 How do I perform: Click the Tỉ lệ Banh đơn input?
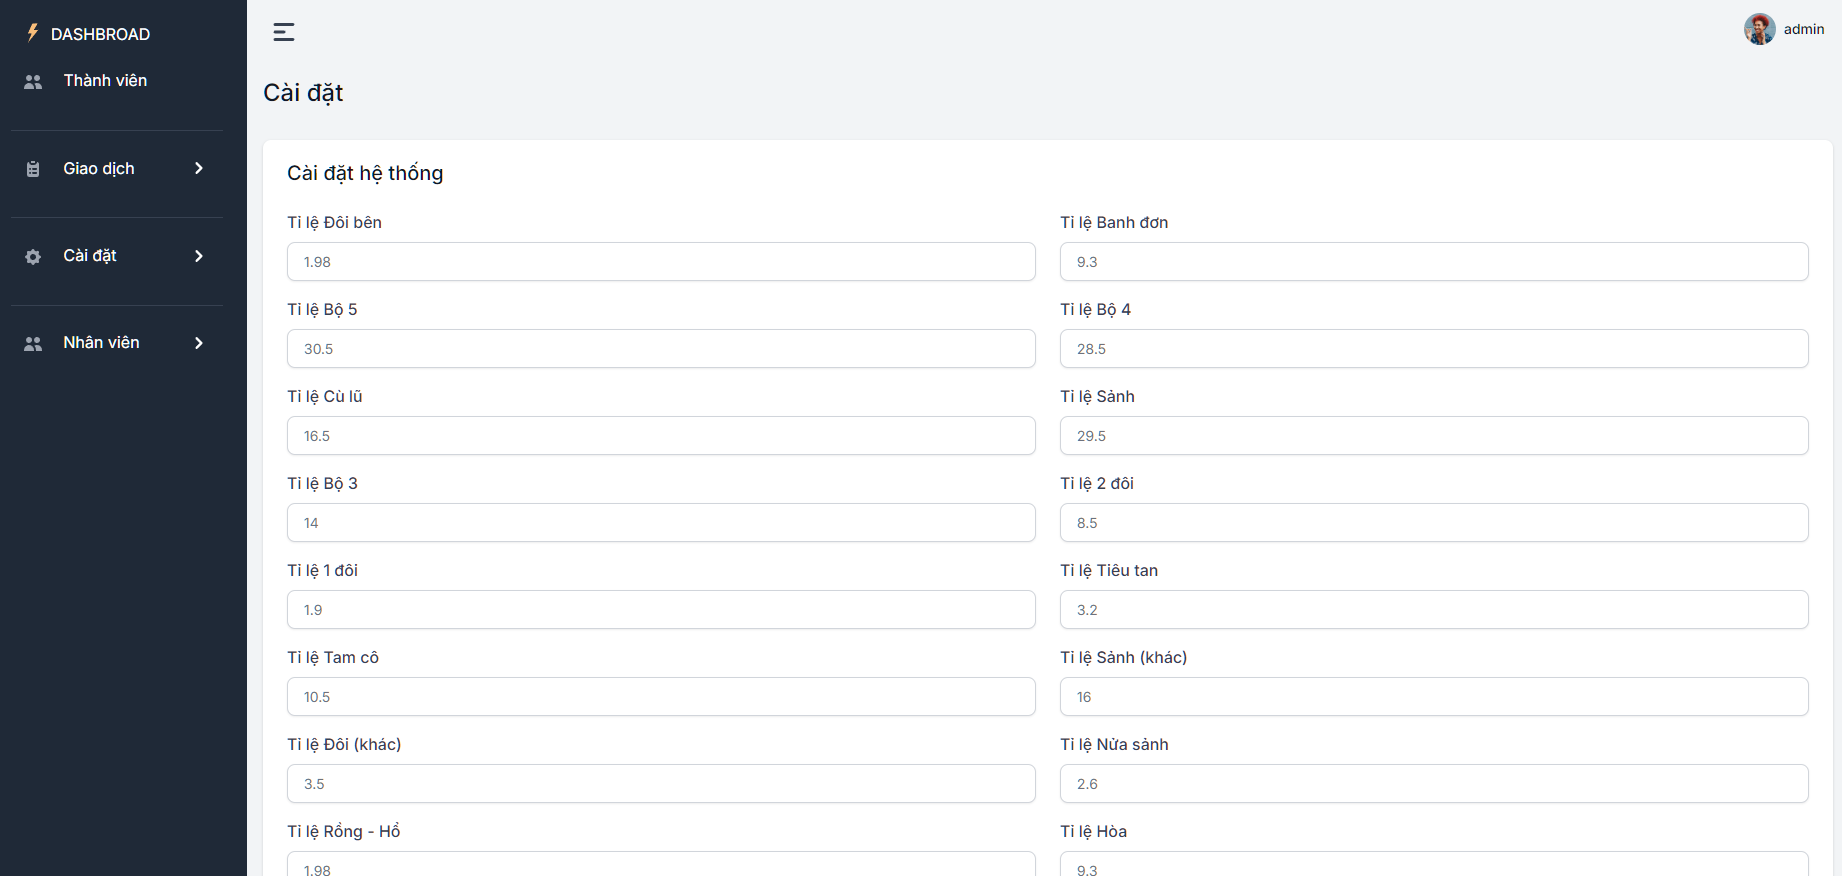click(x=1433, y=262)
